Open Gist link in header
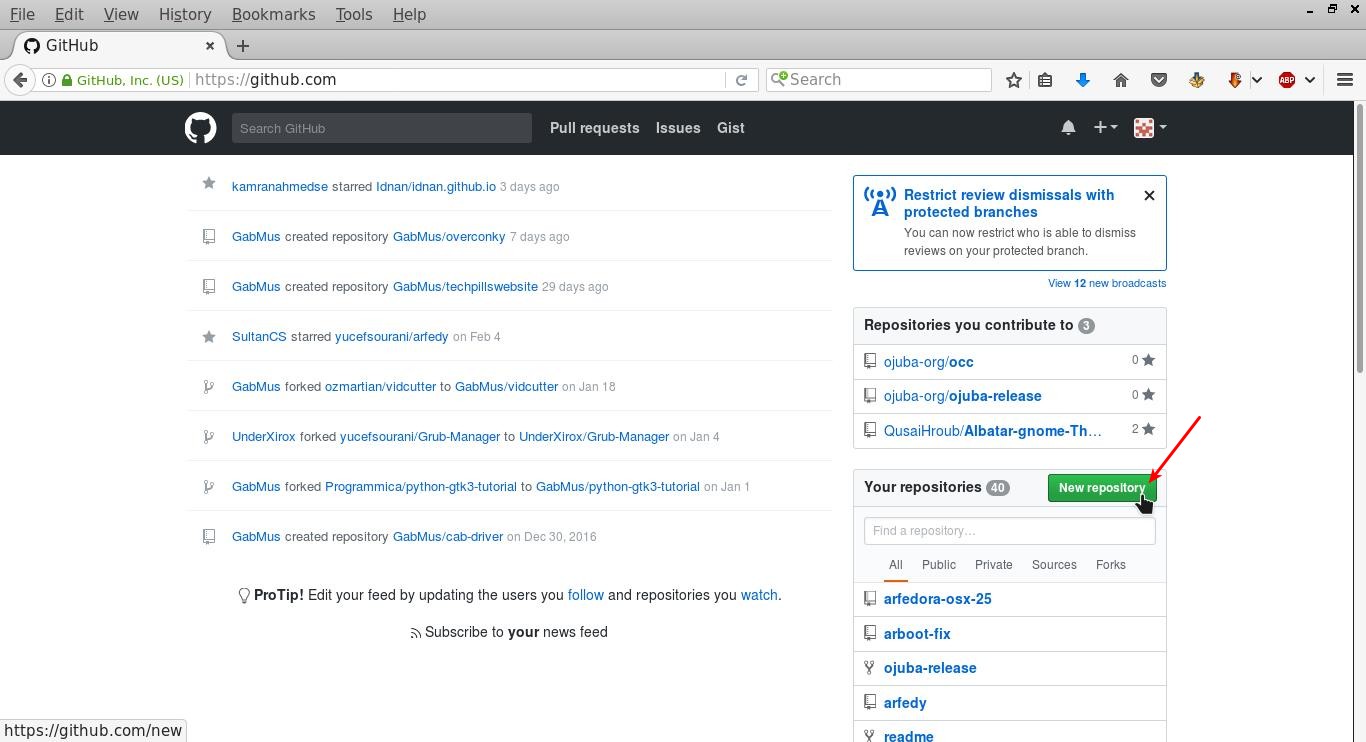 [731, 128]
